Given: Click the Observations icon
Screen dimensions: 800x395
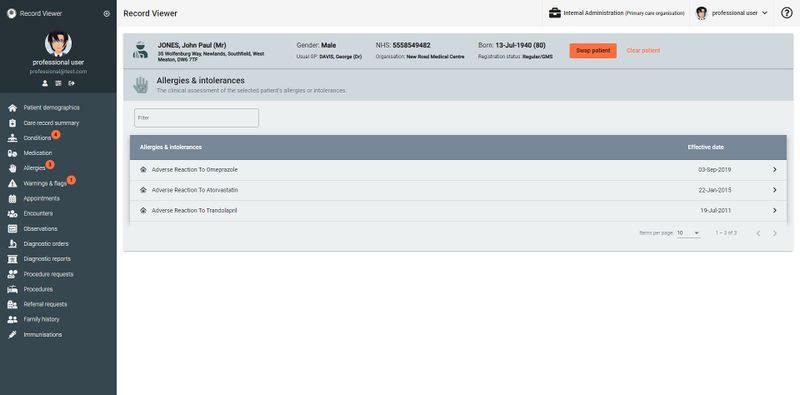Looking at the screenshot, I should click(13, 229).
